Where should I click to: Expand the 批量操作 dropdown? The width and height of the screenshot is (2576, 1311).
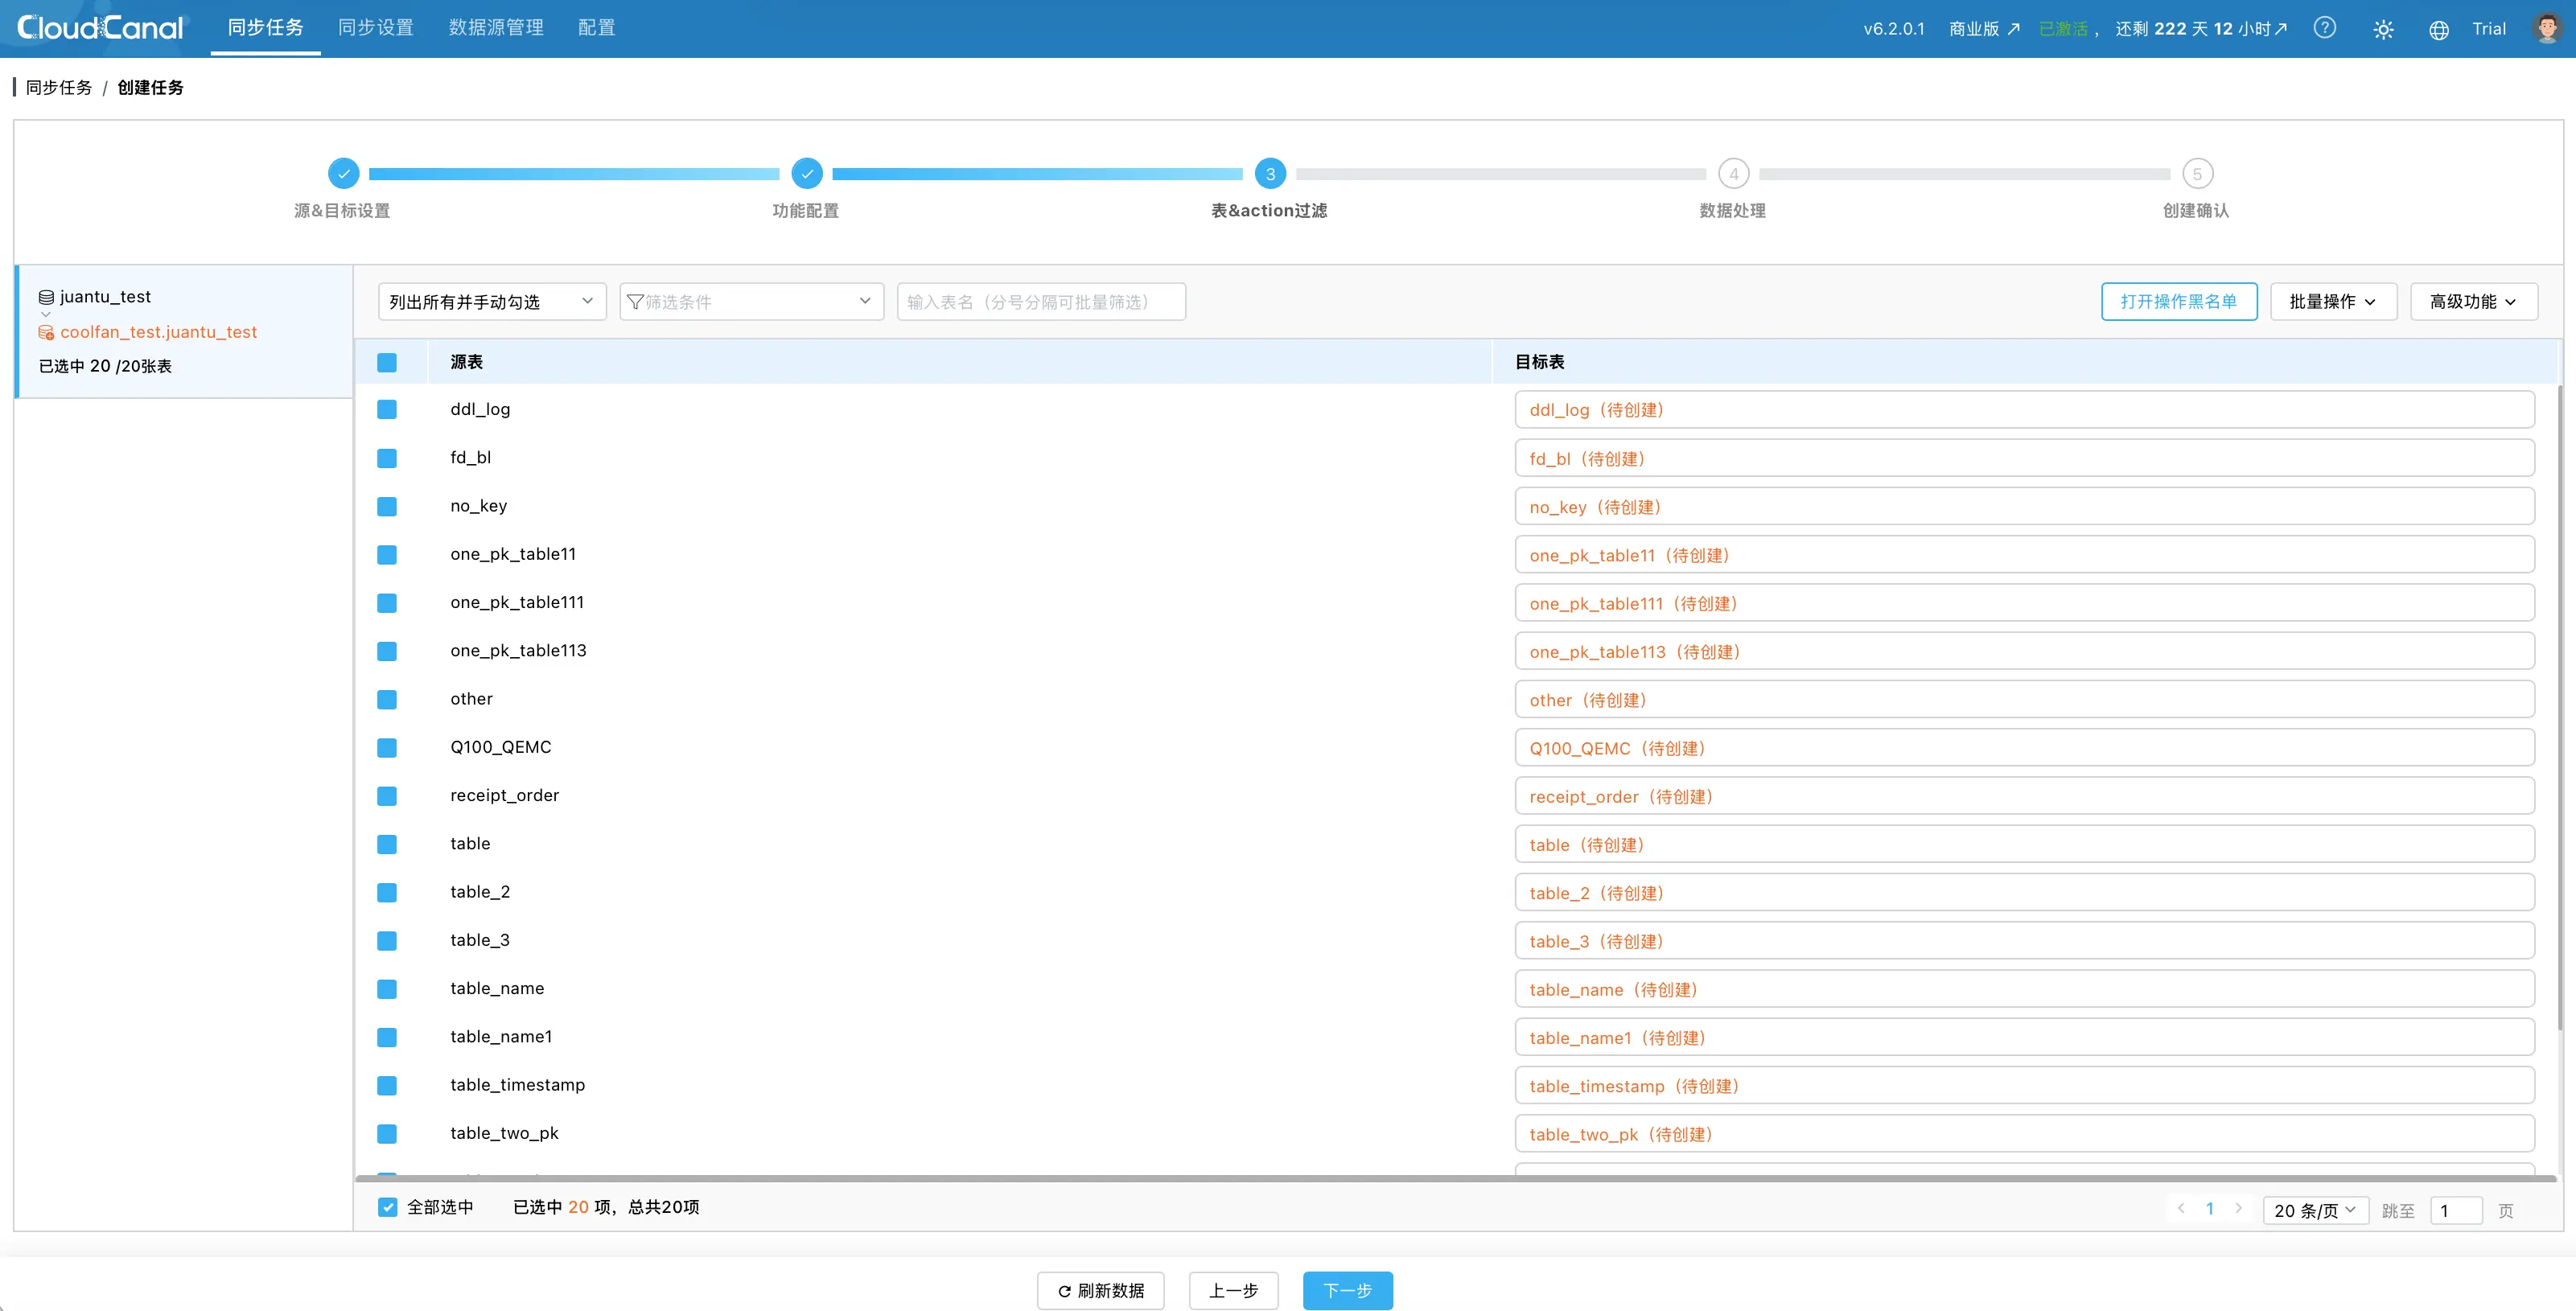(x=2333, y=301)
